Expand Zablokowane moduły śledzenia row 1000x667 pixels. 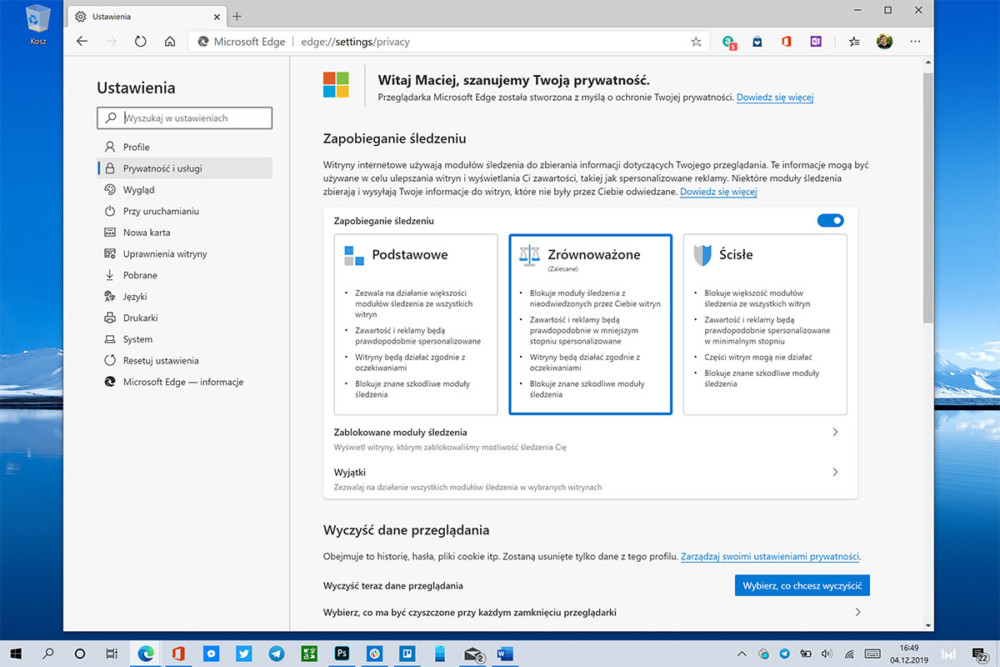point(590,439)
